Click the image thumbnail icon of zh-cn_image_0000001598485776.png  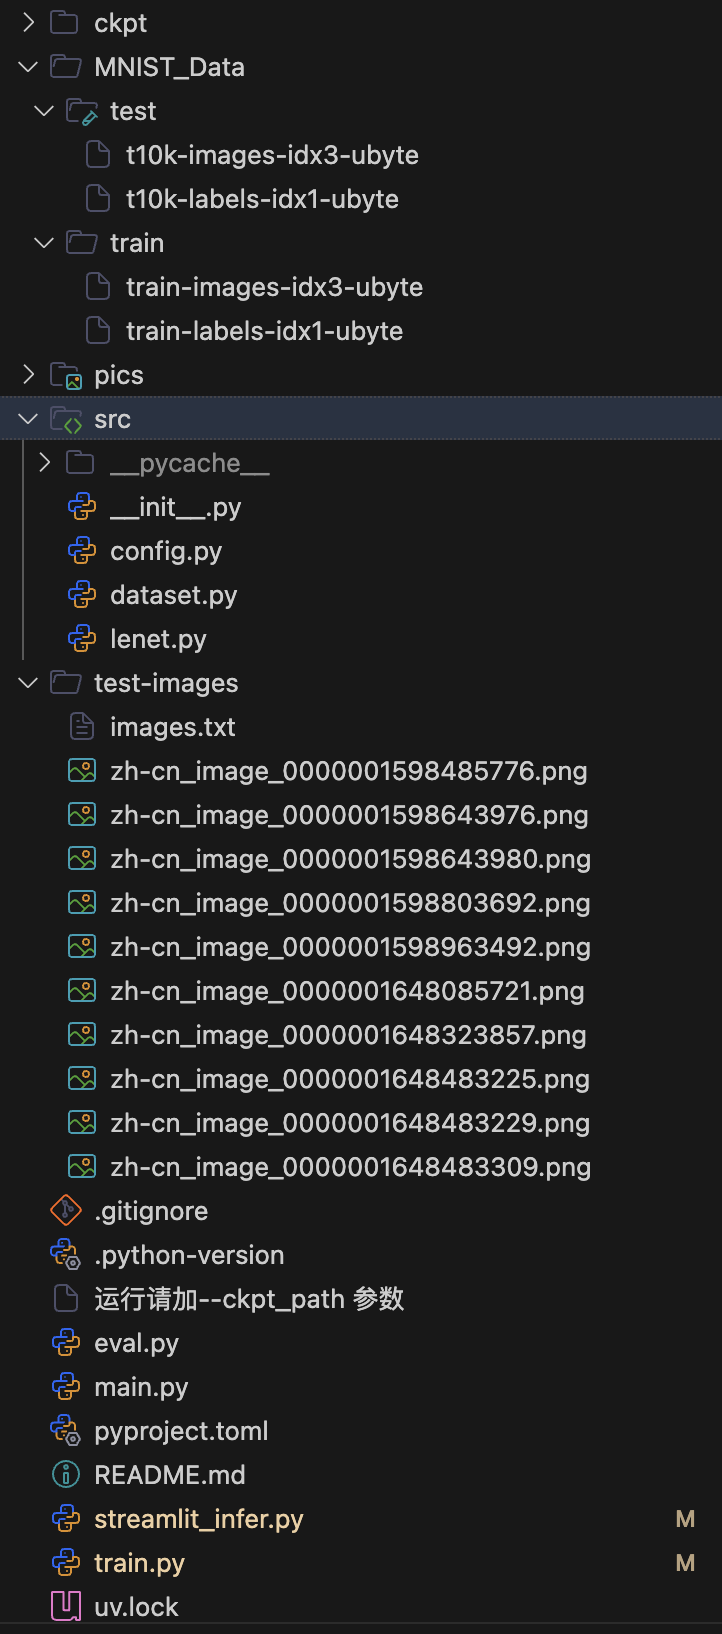pyautogui.click(x=83, y=770)
